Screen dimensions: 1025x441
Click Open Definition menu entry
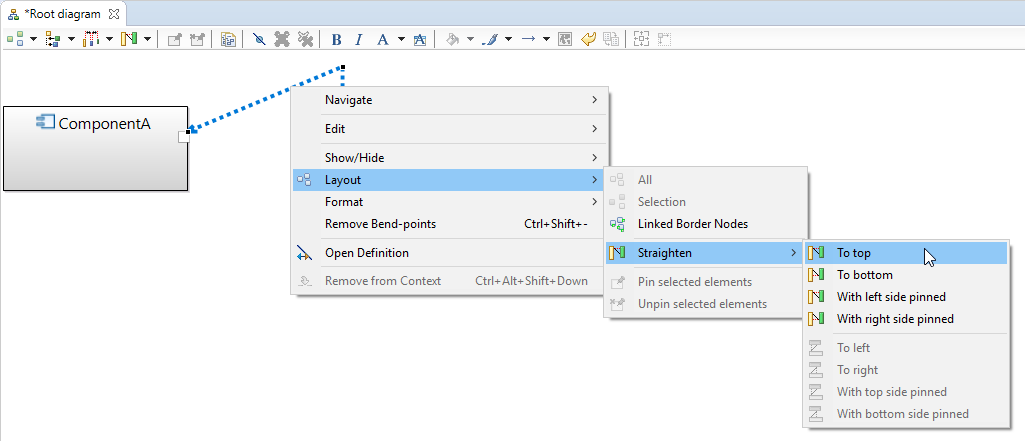pyautogui.click(x=366, y=253)
